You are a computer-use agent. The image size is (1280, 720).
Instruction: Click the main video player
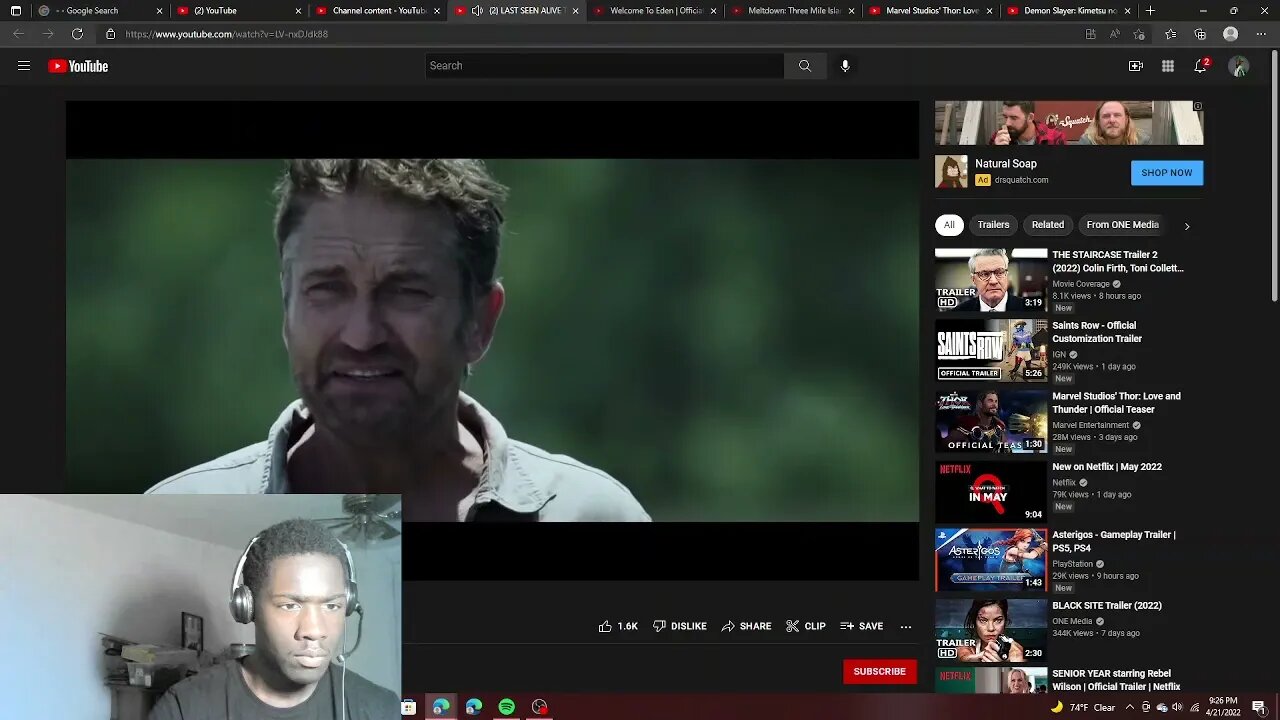(492, 340)
